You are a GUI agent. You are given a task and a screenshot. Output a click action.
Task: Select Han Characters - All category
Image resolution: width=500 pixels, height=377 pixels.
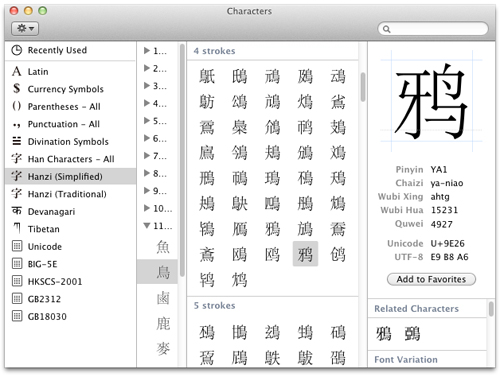tap(70, 159)
